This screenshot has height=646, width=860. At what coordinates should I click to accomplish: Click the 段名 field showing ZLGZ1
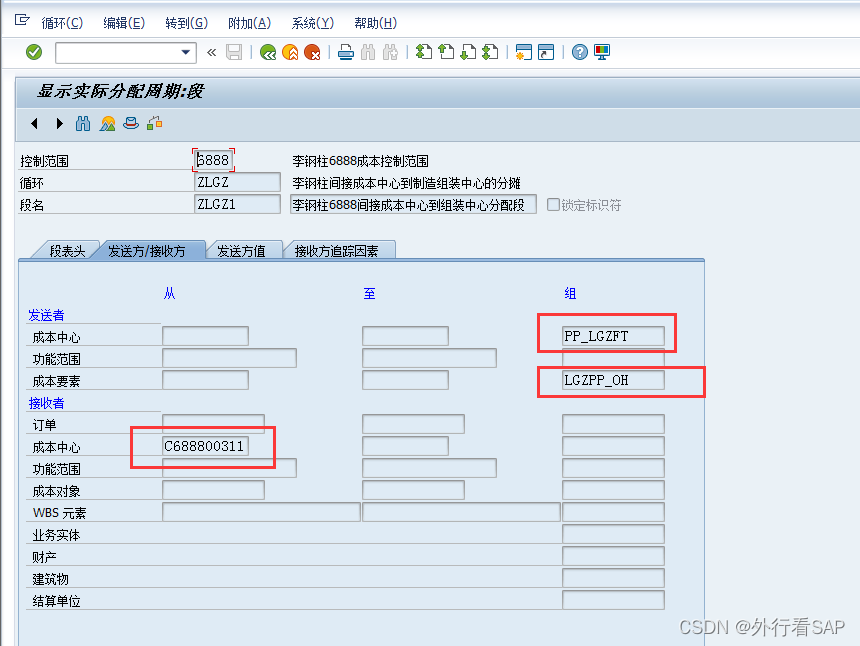[x=237, y=204]
